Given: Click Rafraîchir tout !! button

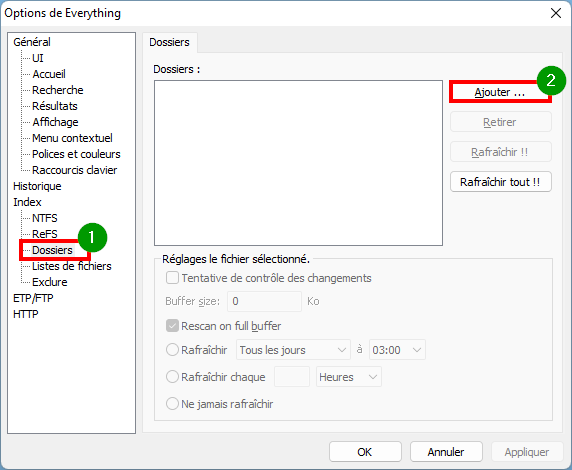Looking at the screenshot, I should pos(500,182).
